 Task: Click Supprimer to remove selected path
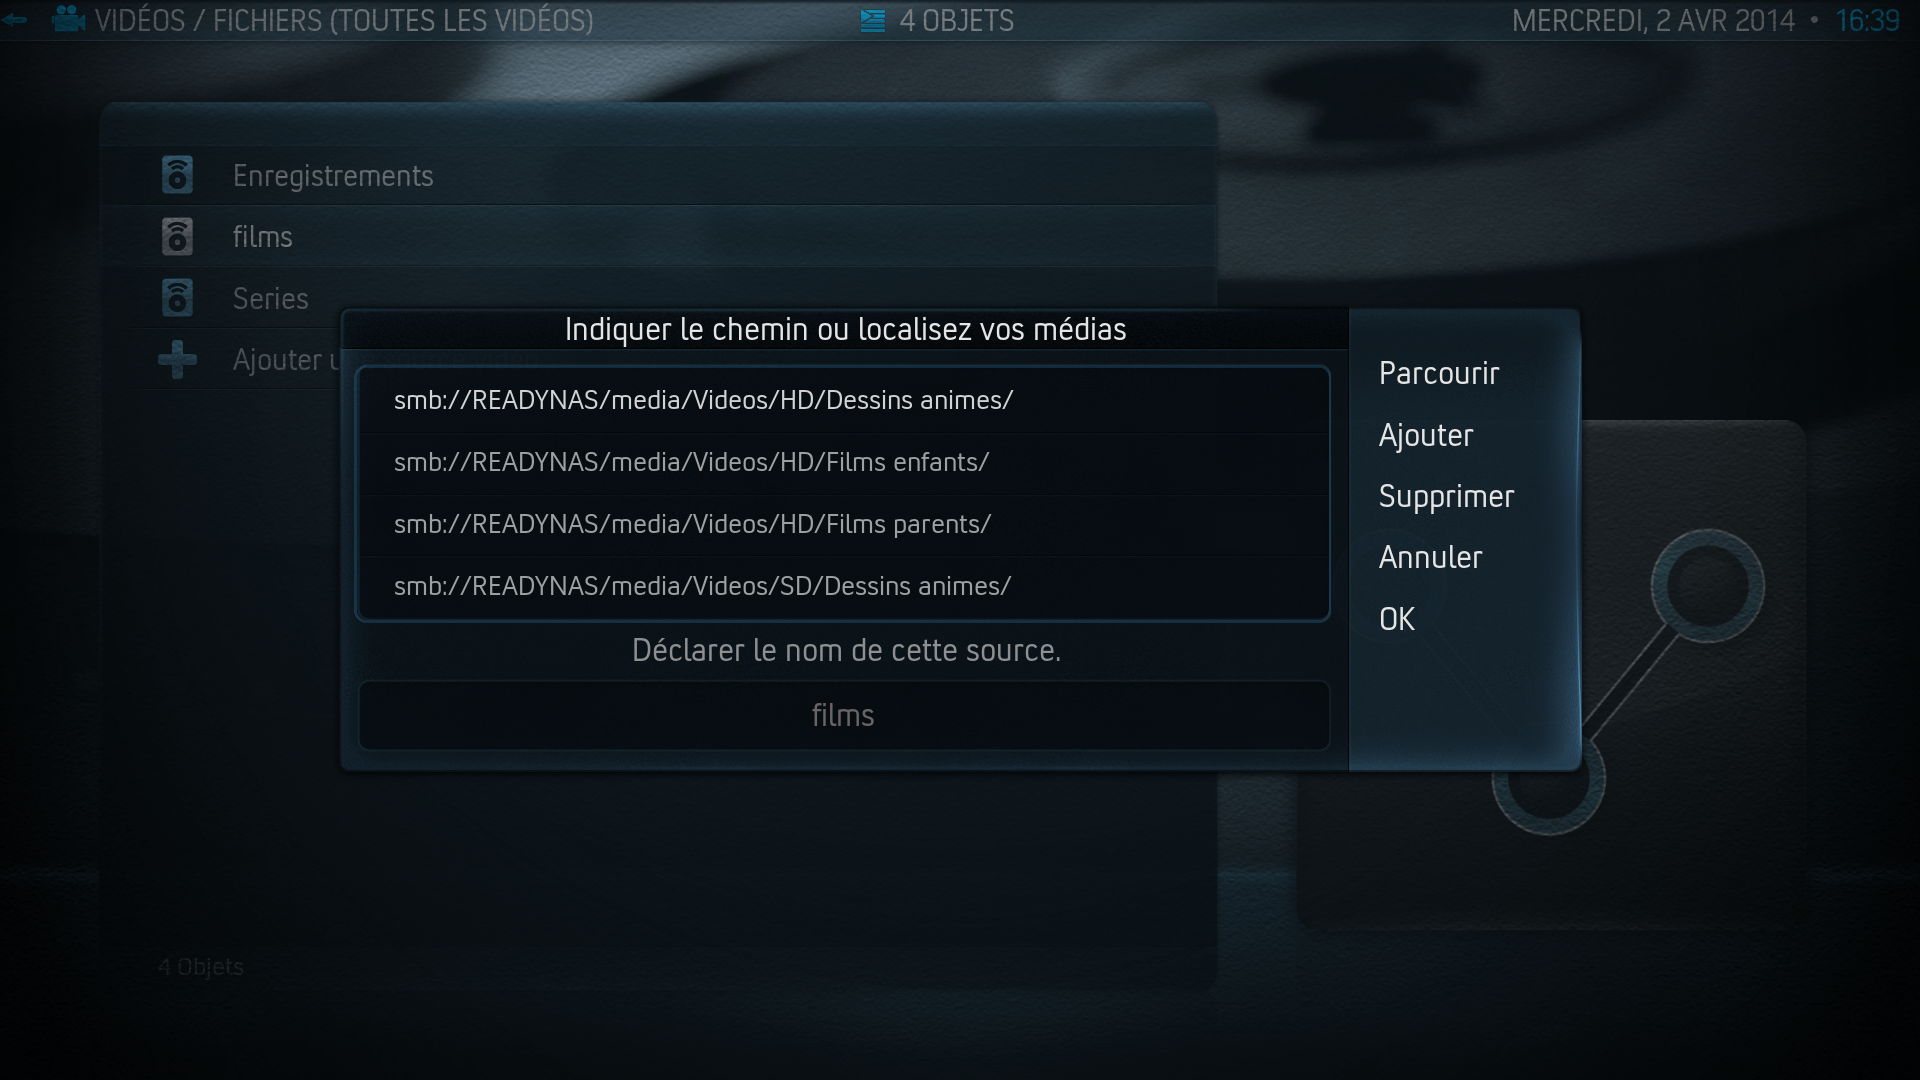tap(1446, 497)
